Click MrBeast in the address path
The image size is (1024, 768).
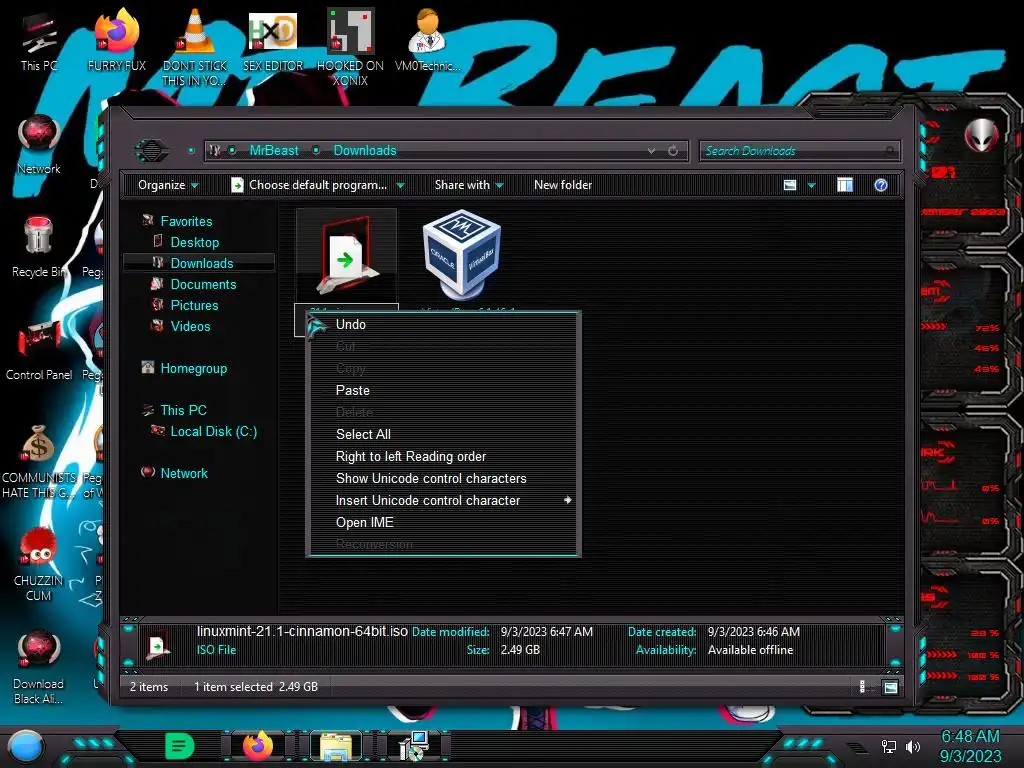(x=274, y=150)
